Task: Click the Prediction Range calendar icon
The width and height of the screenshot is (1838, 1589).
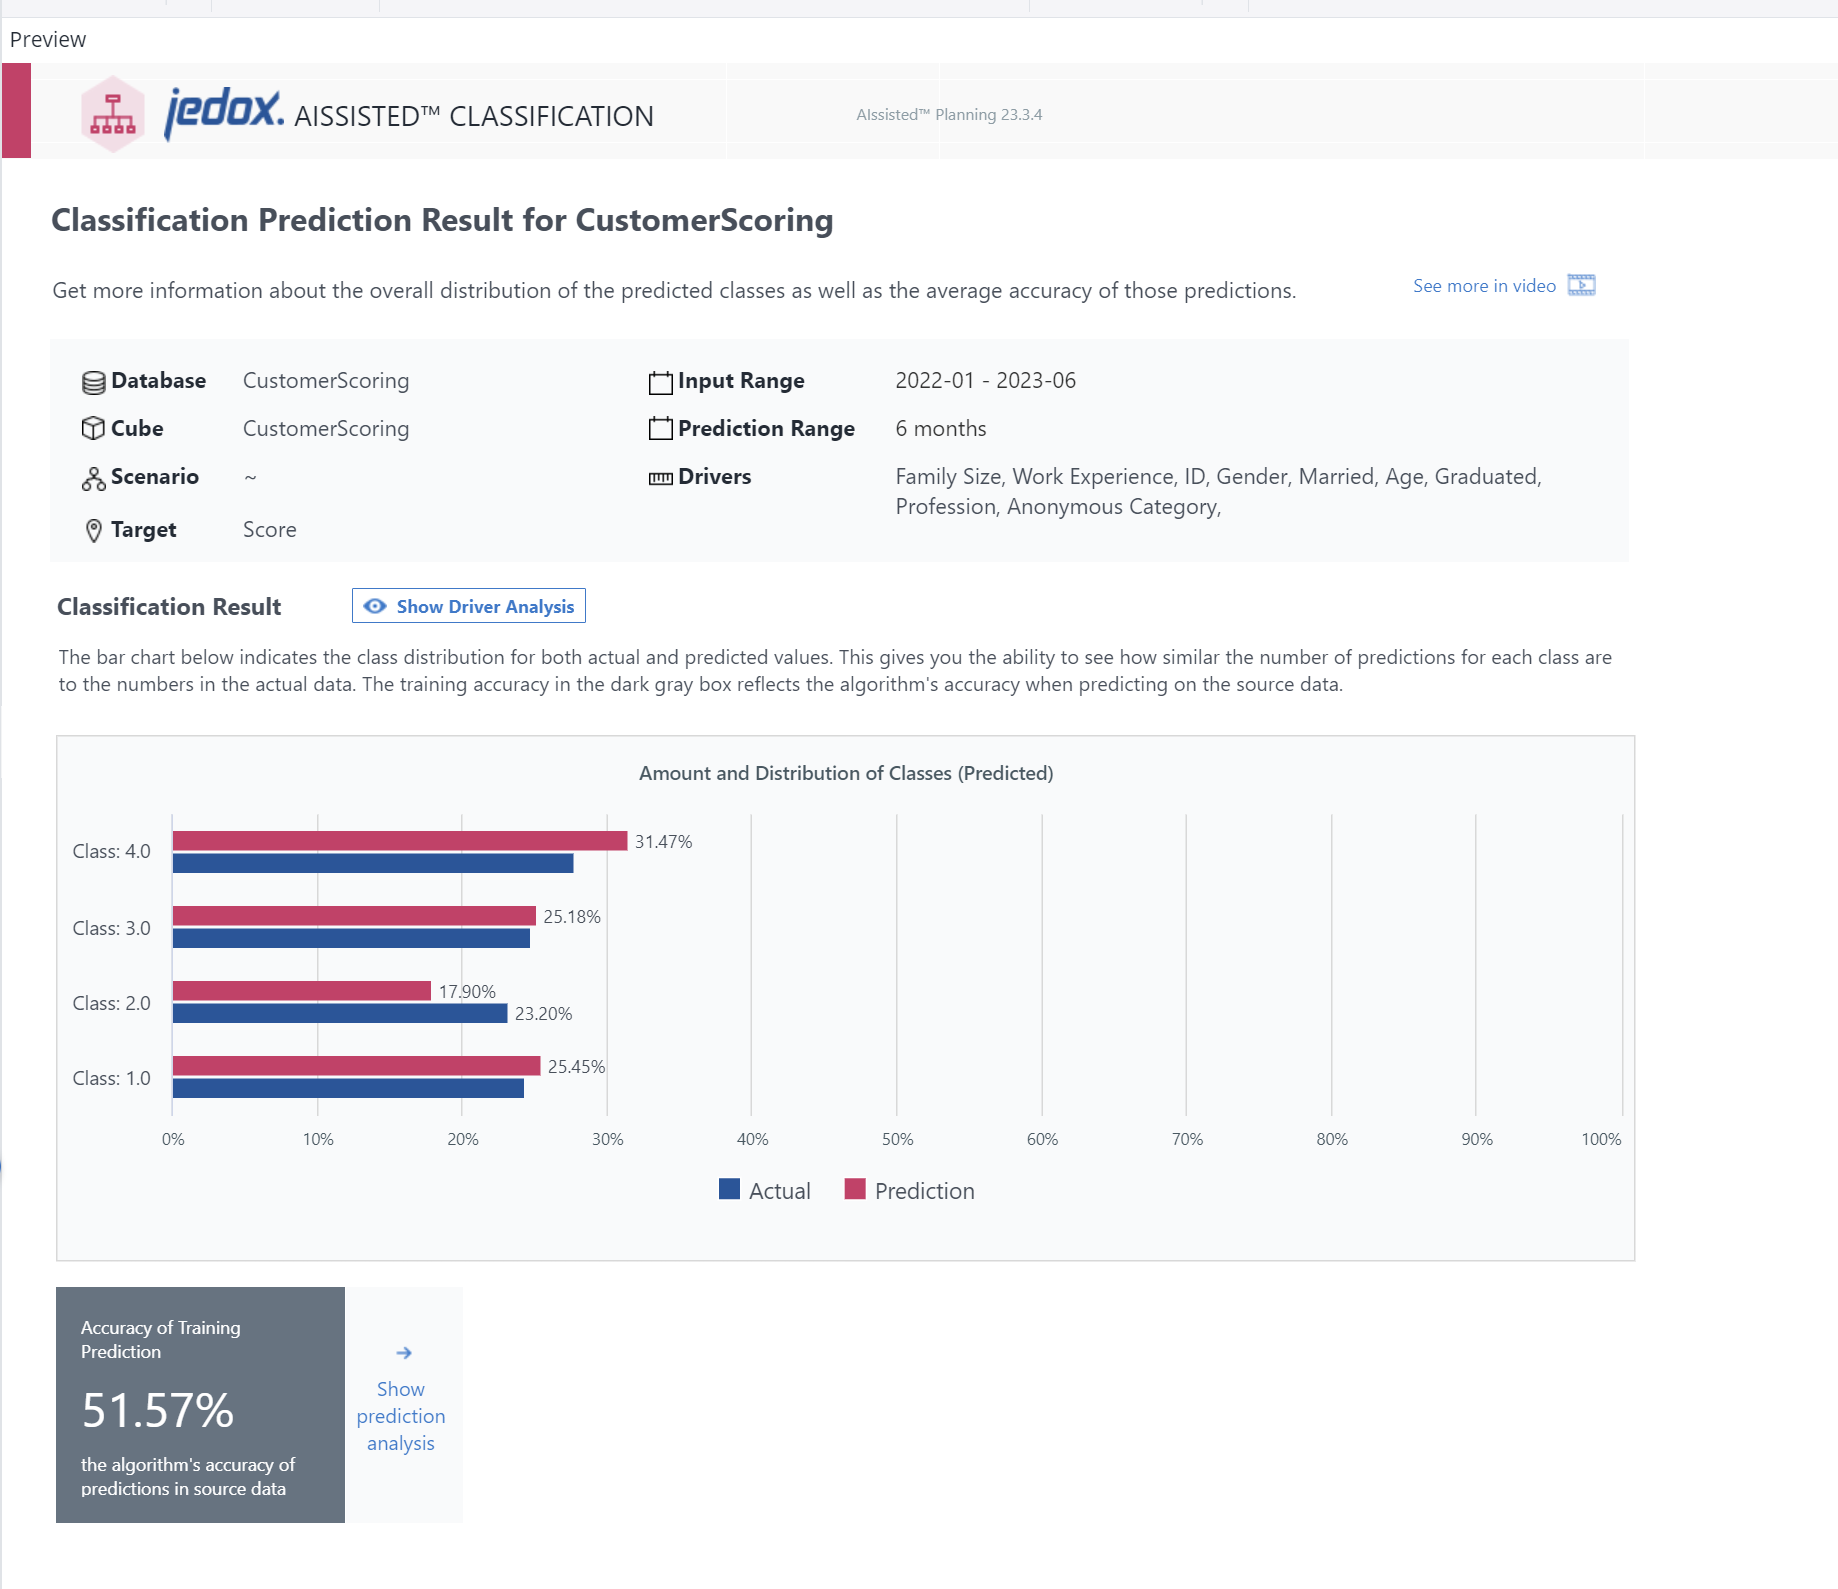Action: point(659,428)
